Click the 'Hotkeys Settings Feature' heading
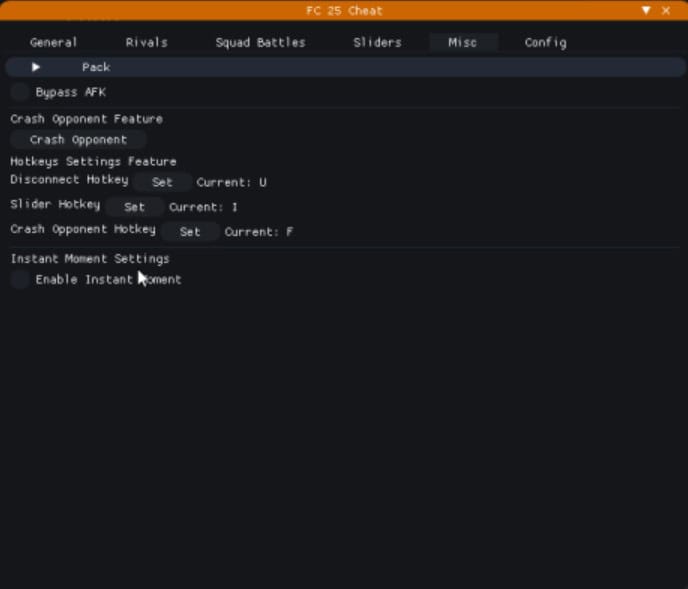688x589 pixels. pyautogui.click(x=93, y=162)
